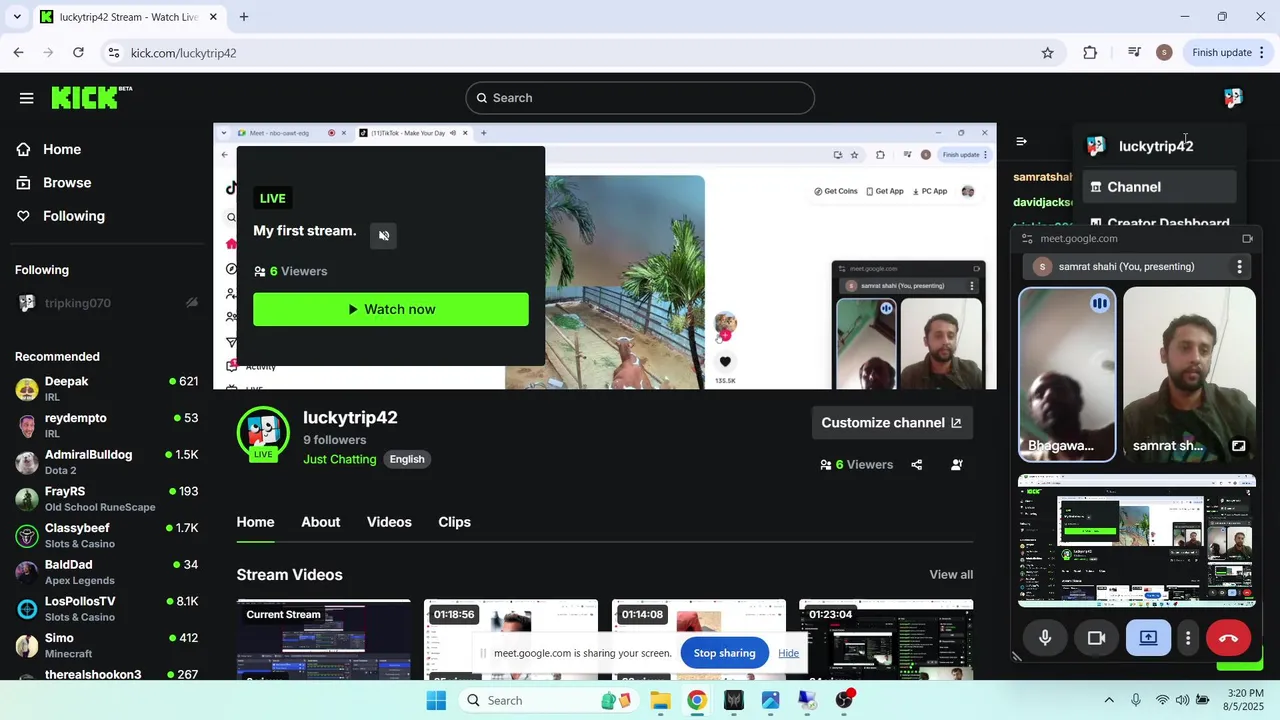Image resolution: width=1280 pixels, height=720 pixels.
Task: Click luckytrip42 channel avatar with LIVE badge
Action: pyautogui.click(x=263, y=433)
